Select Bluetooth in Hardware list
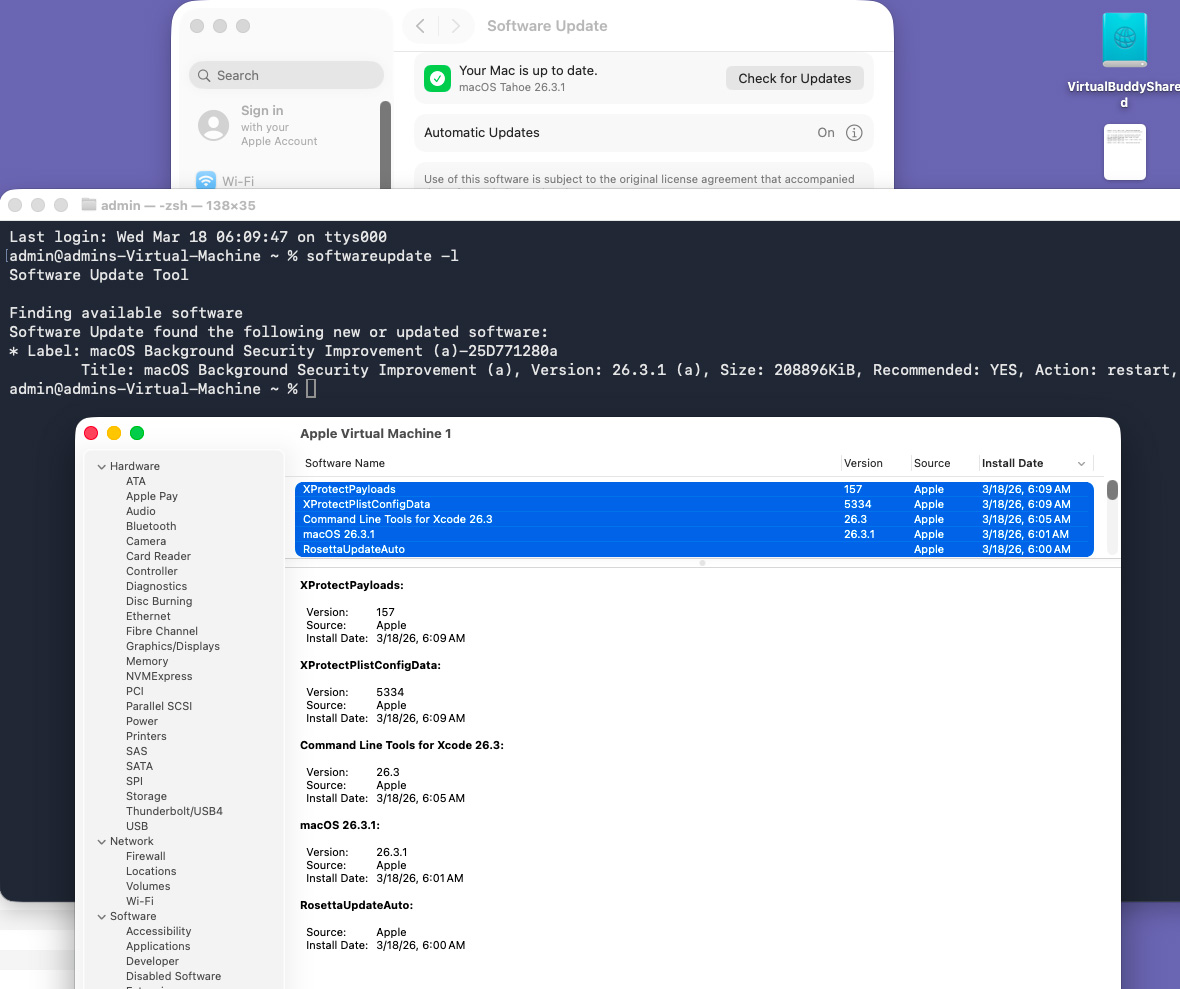 151,527
